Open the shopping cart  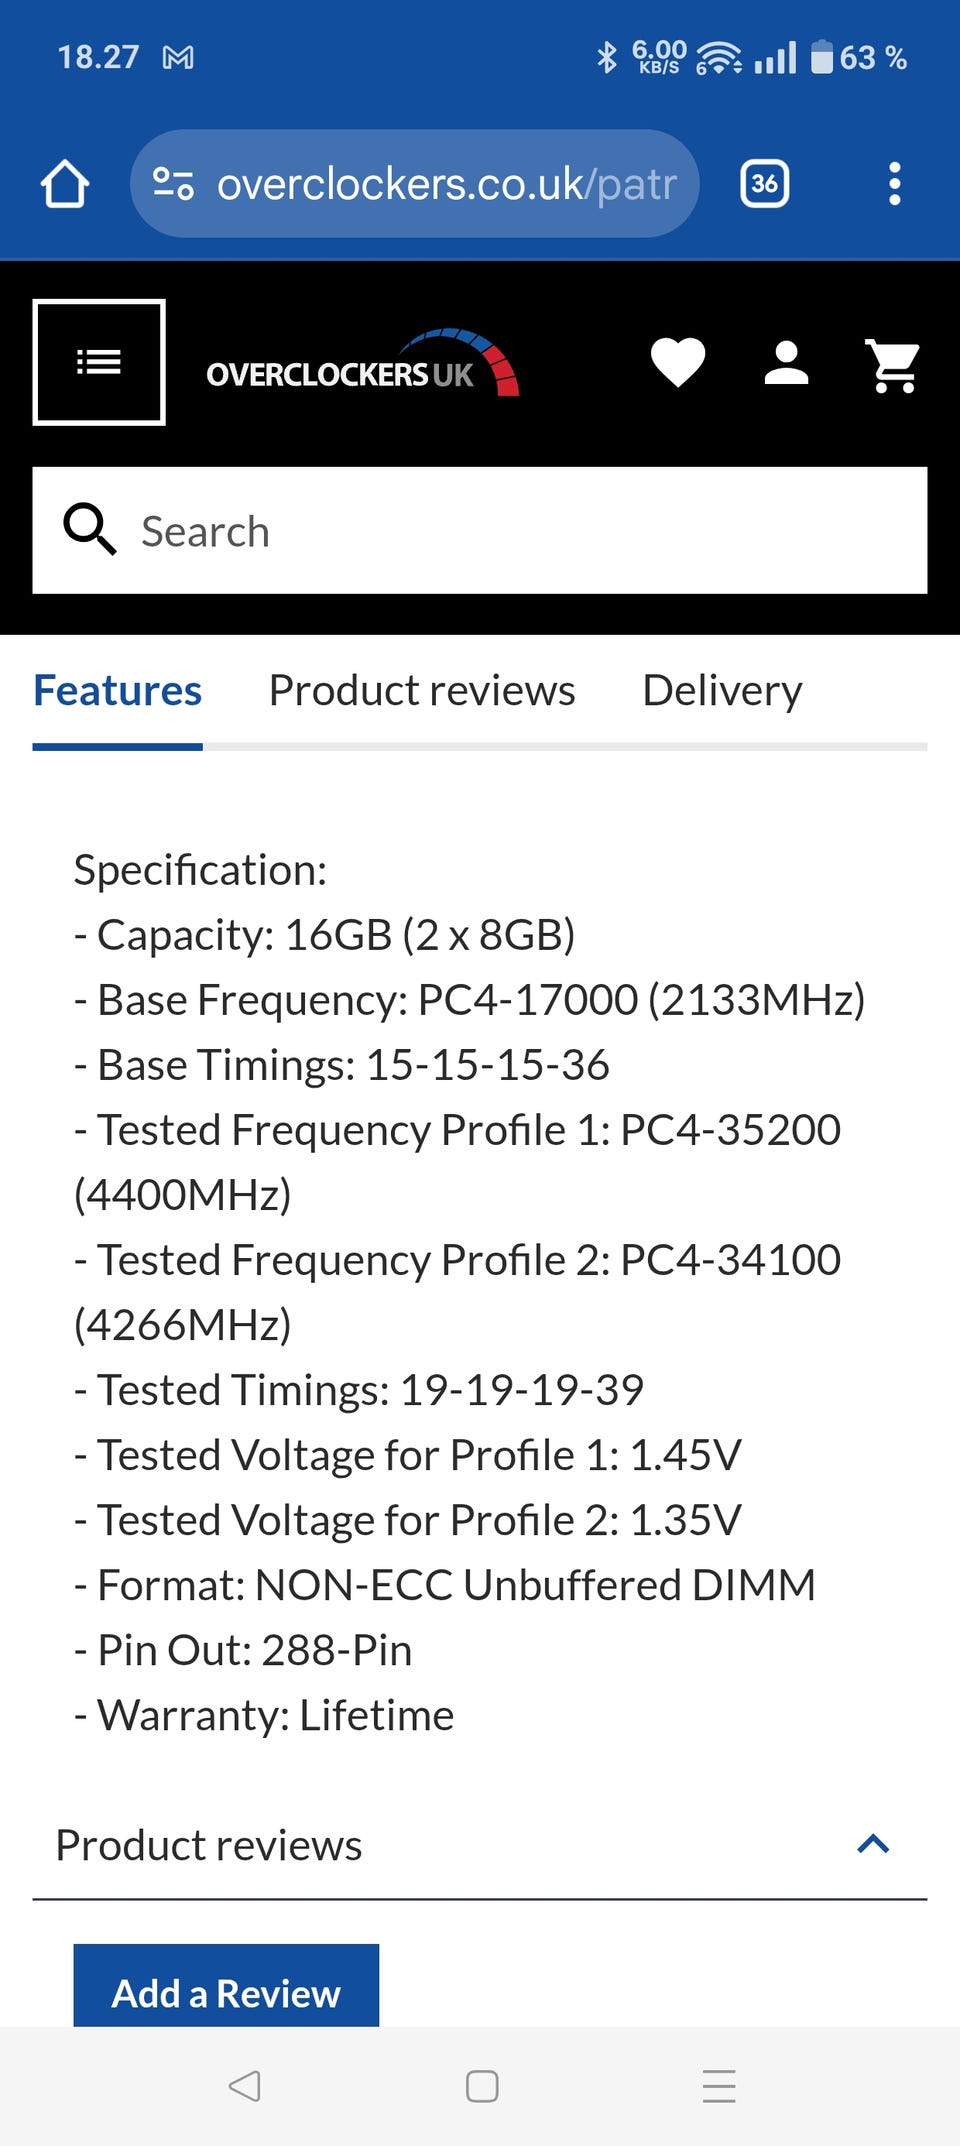pos(893,364)
